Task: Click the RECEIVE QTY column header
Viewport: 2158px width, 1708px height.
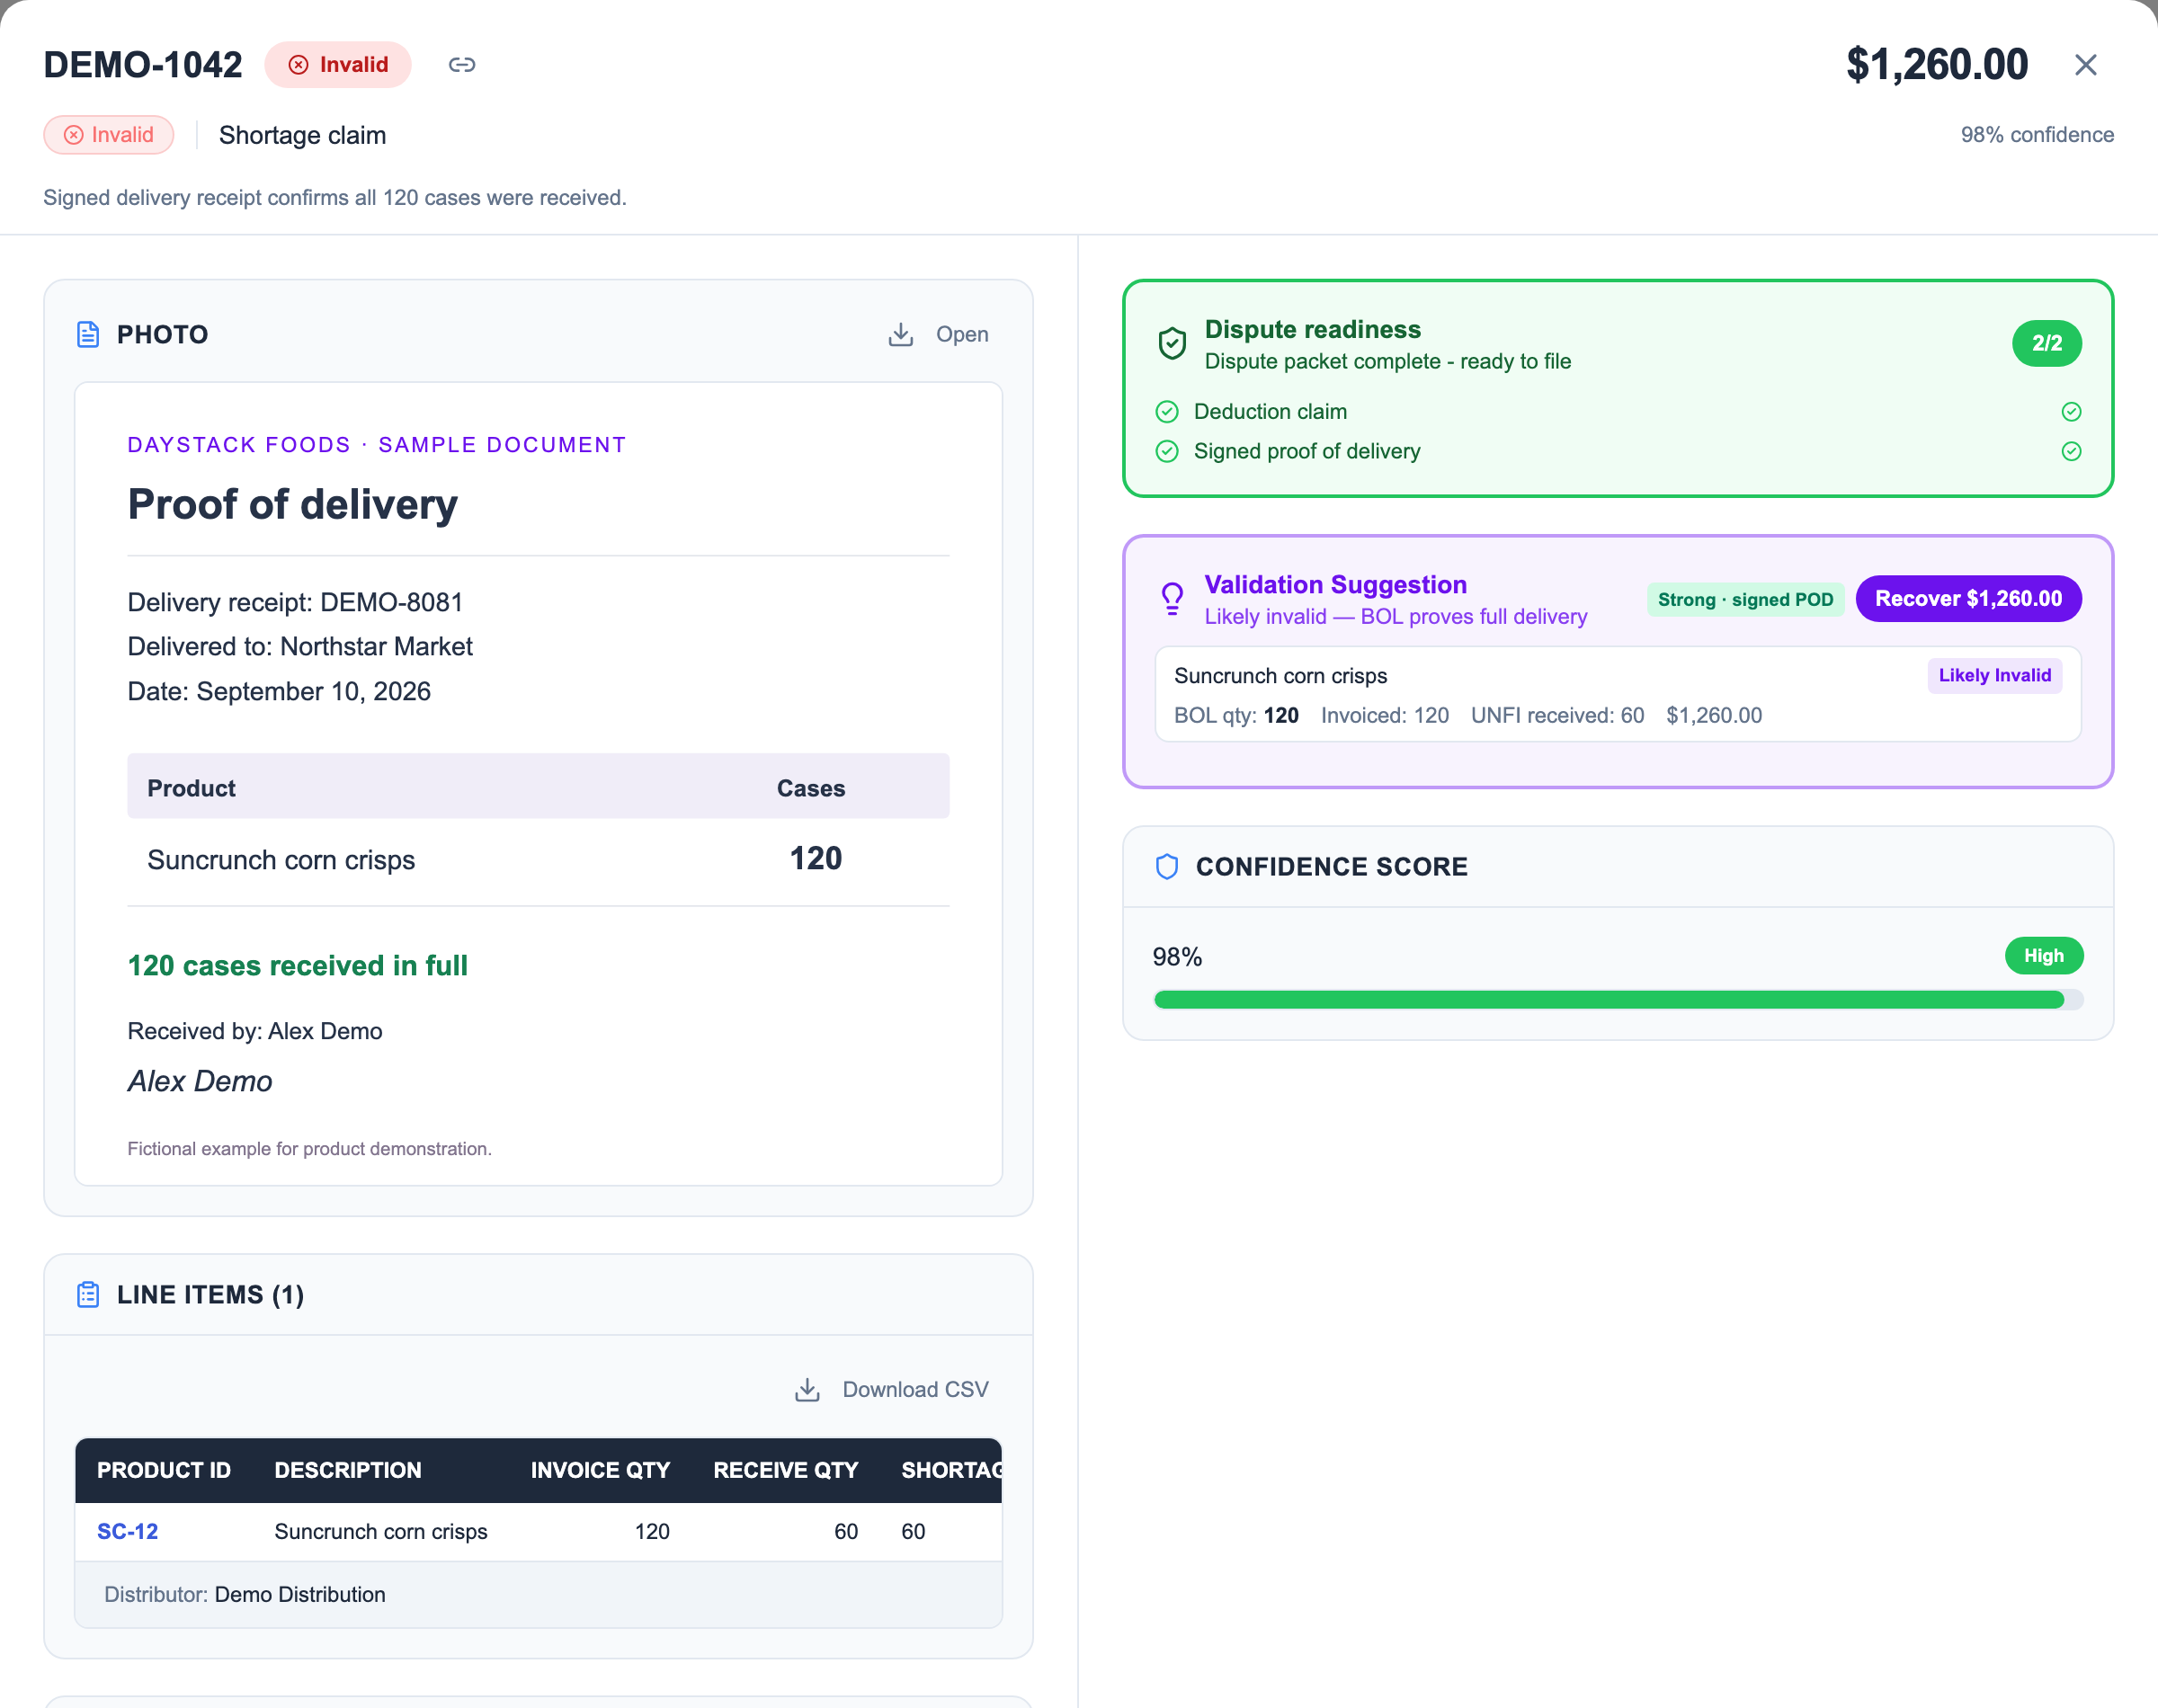Action: coord(786,1471)
